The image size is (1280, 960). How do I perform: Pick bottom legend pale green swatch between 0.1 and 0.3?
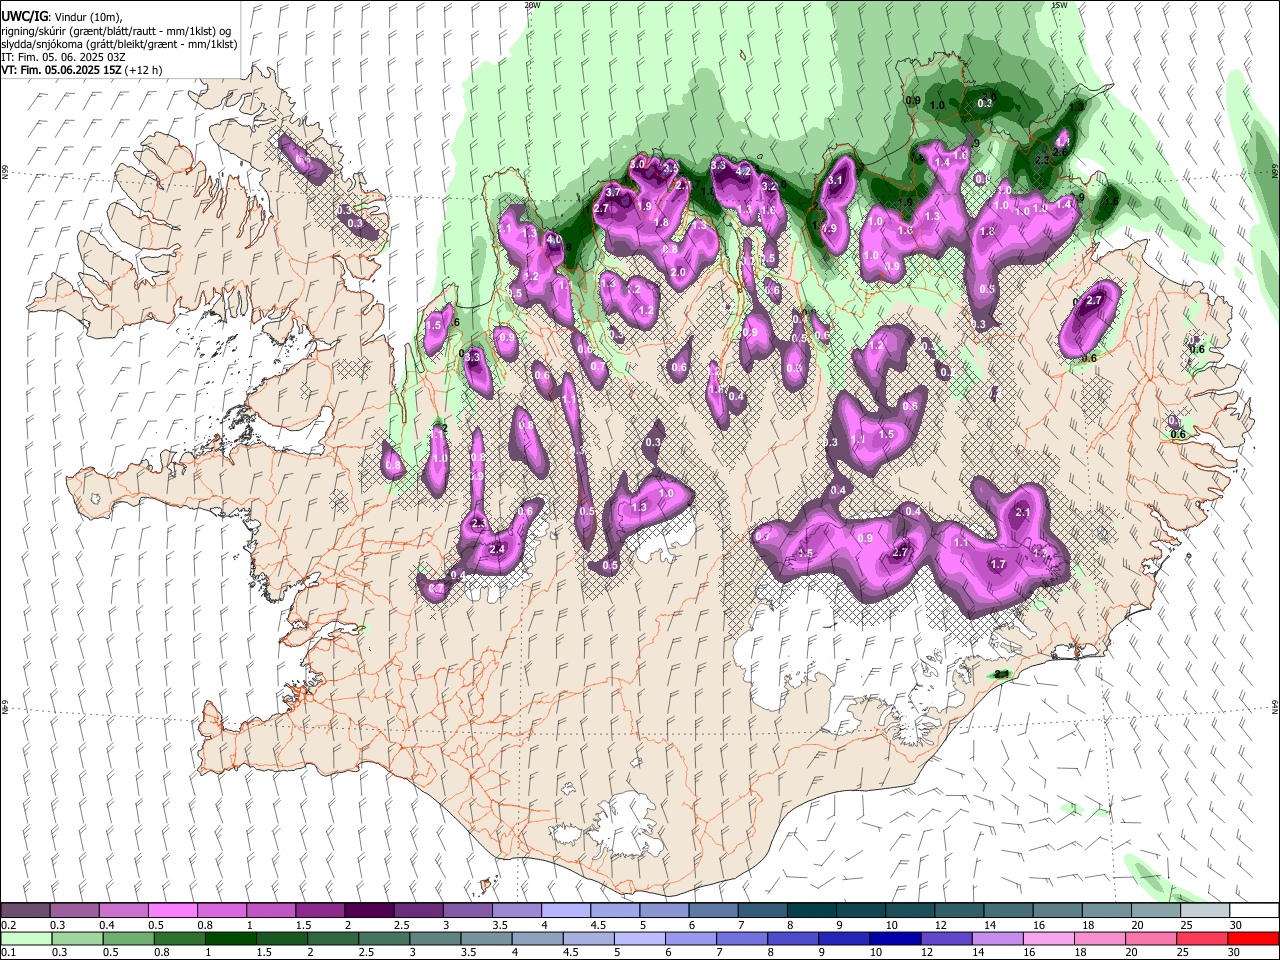[x=26, y=938]
